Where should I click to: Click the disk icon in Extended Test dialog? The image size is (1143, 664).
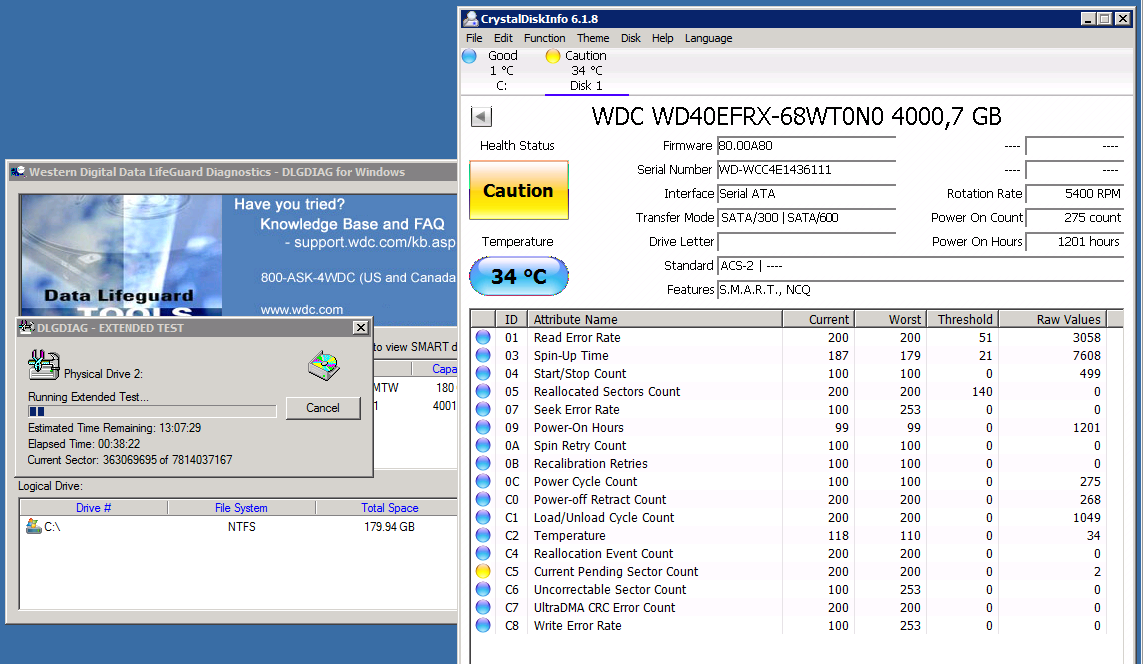[324, 365]
